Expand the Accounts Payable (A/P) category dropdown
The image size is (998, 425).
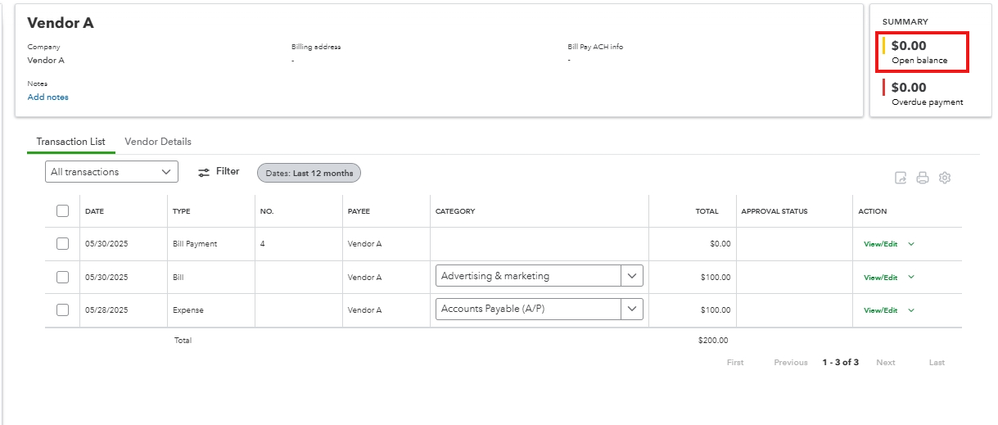pos(632,309)
